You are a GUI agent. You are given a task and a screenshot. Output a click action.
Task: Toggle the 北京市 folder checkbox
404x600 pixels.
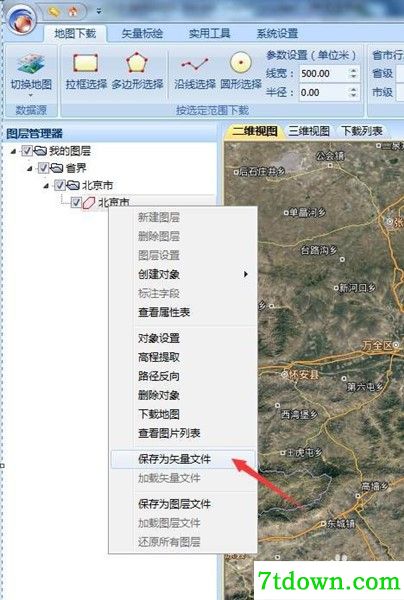(59, 186)
